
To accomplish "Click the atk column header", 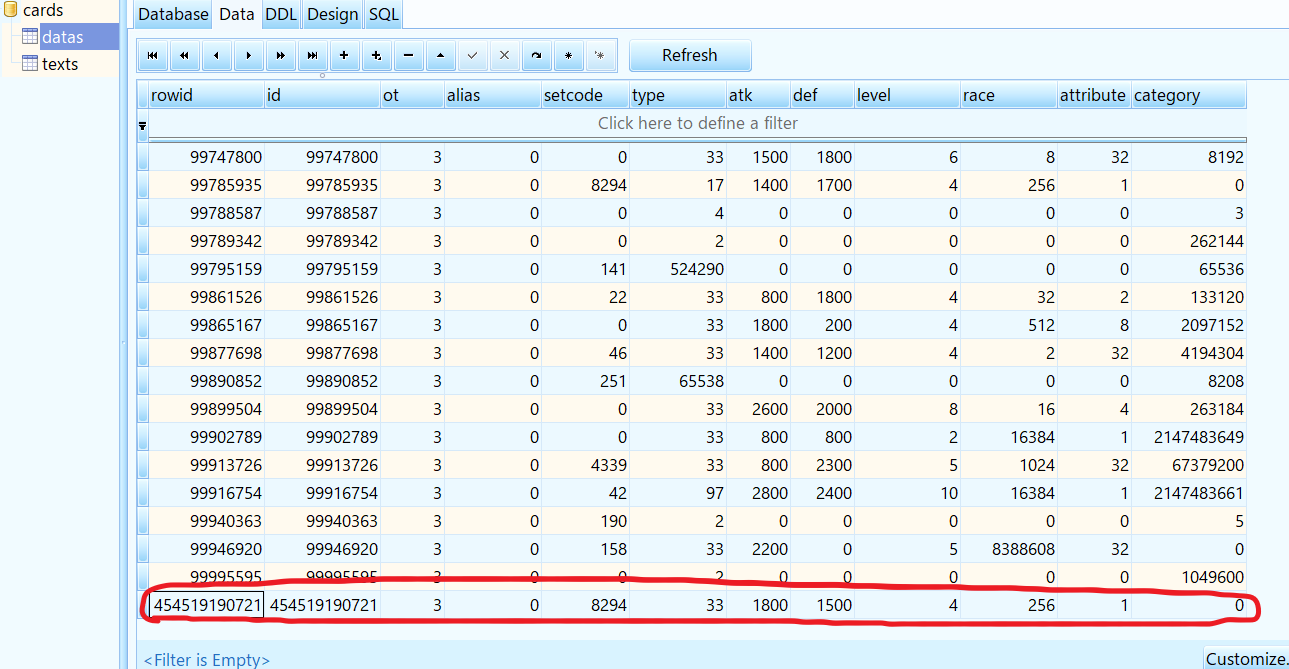I will [x=758, y=95].
